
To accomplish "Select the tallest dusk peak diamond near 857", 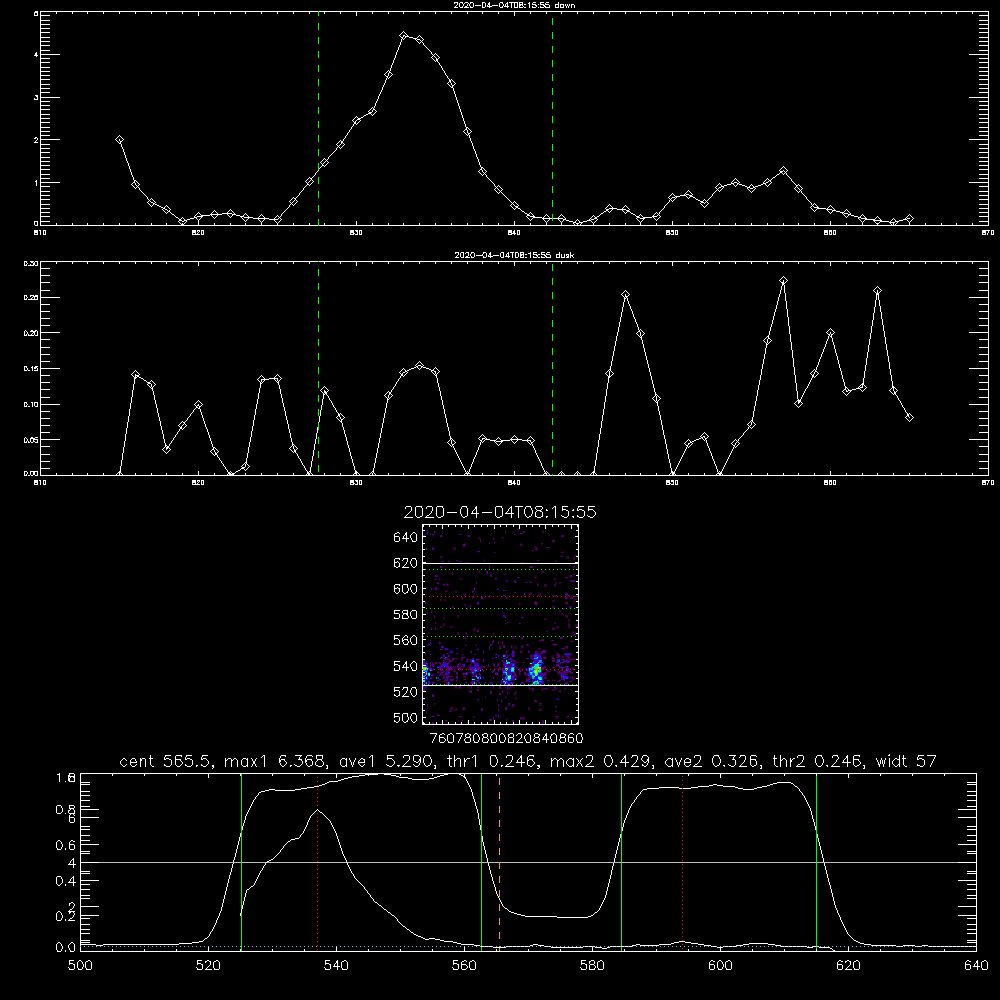I will (784, 281).
